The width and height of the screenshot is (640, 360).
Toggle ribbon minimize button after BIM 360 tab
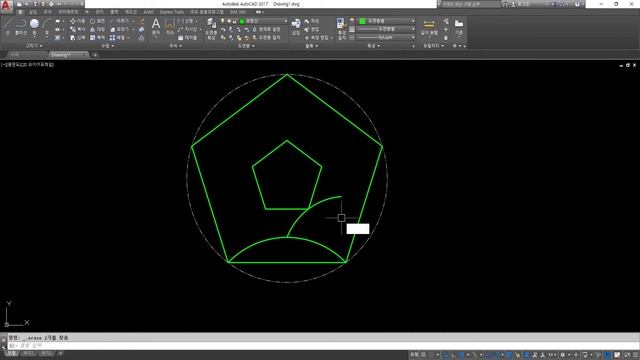click(x=259, y=12)
